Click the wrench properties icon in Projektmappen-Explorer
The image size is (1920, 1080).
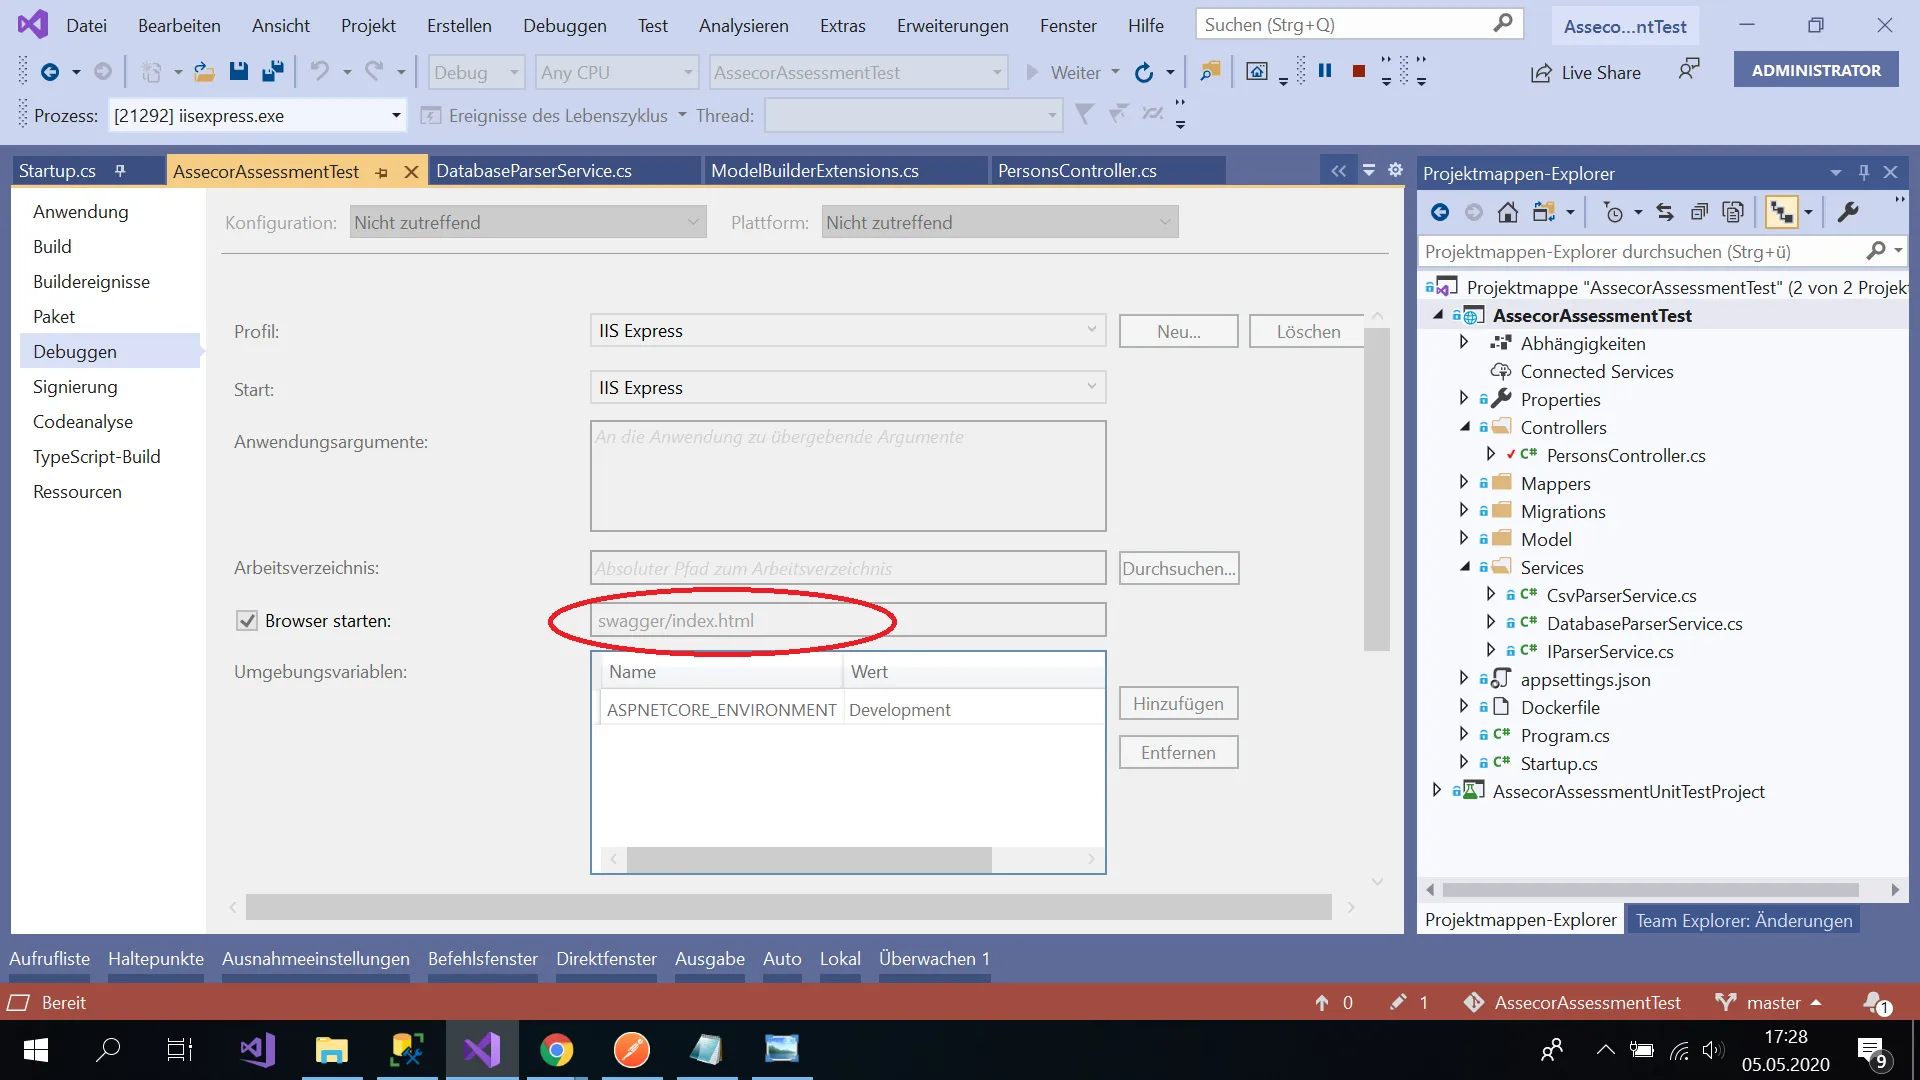pos(1848,212)
